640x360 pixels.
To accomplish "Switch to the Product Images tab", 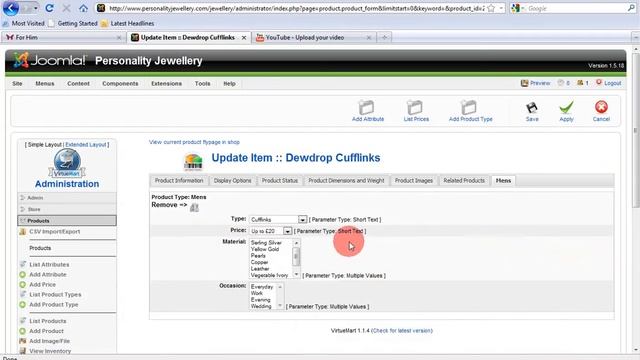I will pos(413,180).
